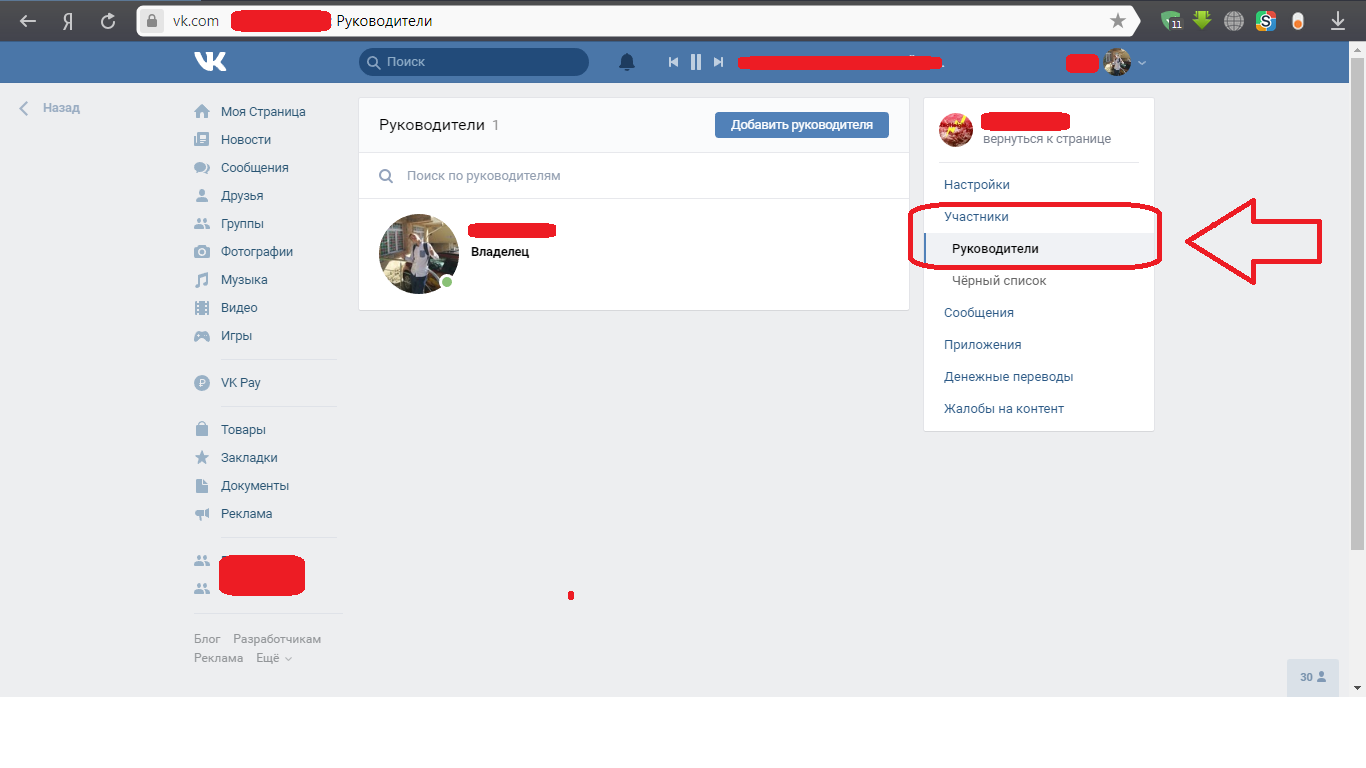Open Настройки in community menu
This screenshot has width=1366, height=768.
point(977,185)
